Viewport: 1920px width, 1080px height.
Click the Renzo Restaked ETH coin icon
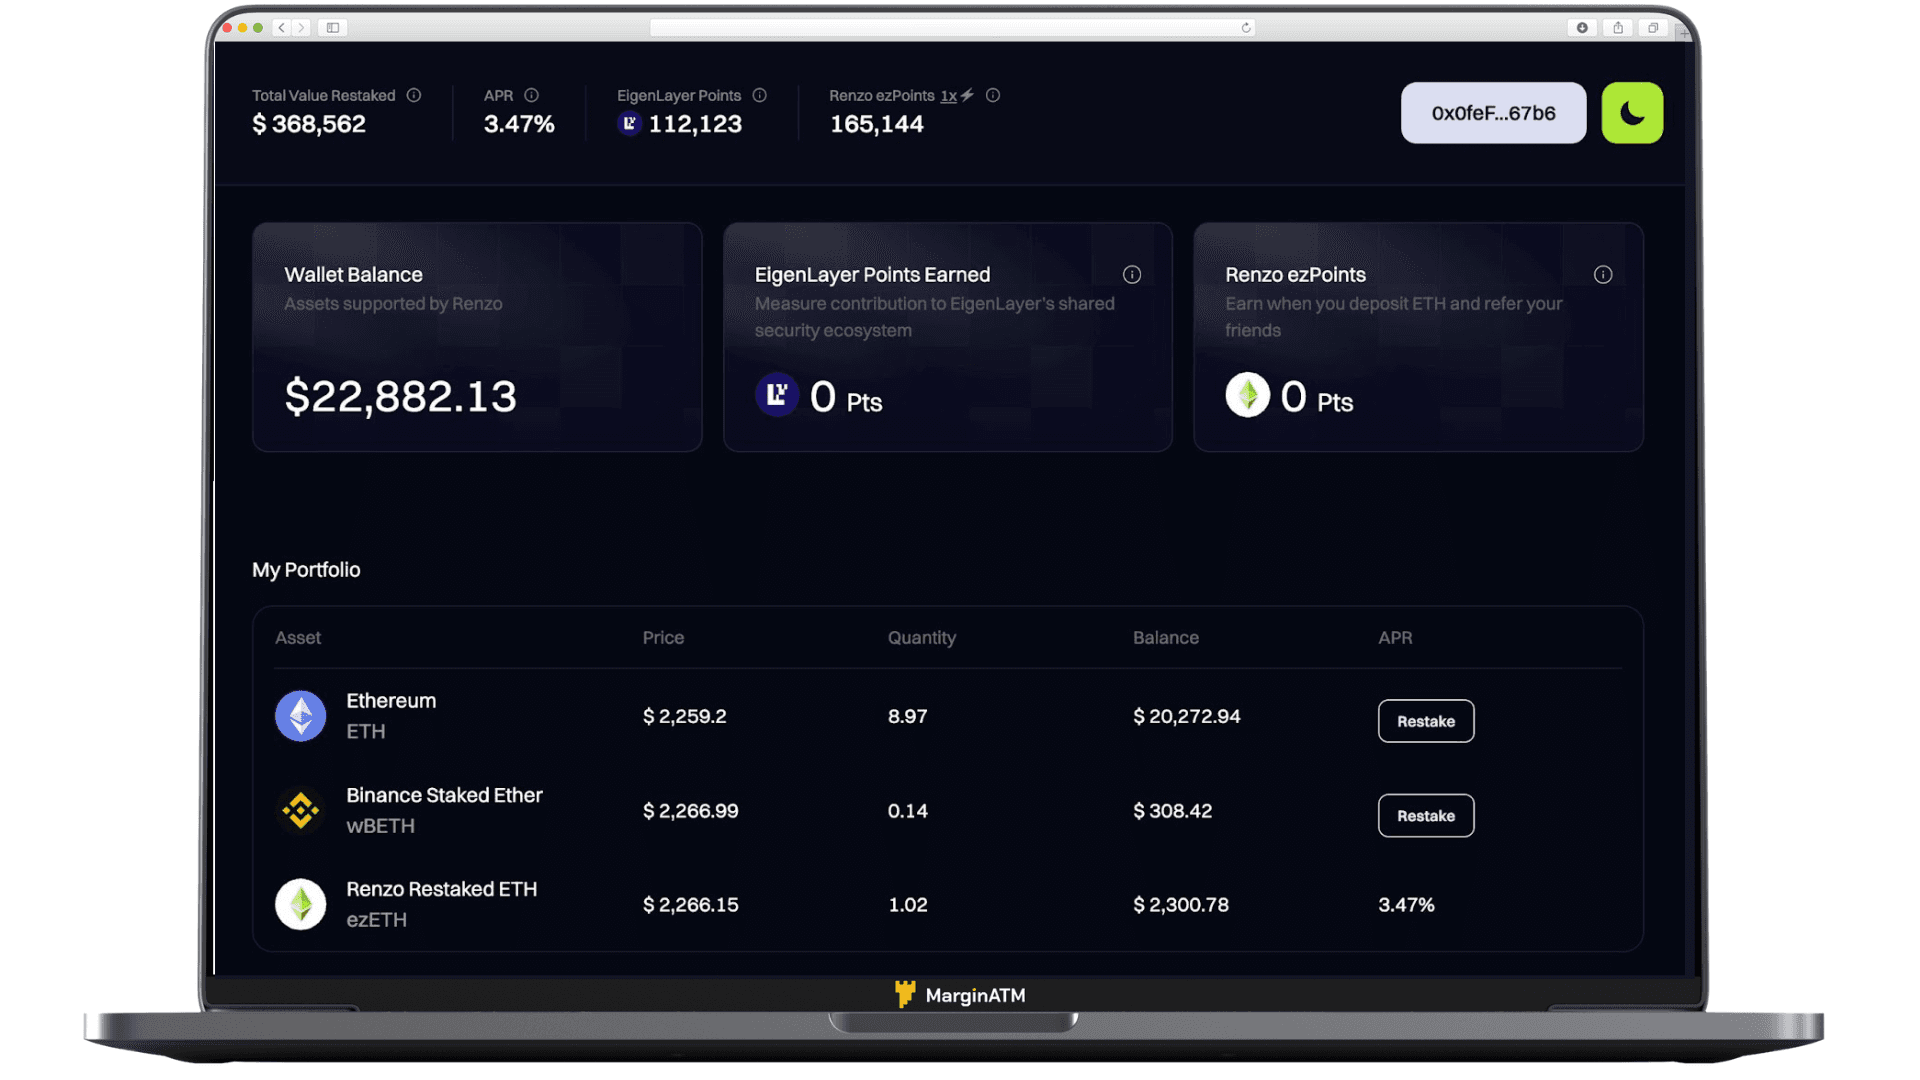pyautogui.click(x=300, y=904)
